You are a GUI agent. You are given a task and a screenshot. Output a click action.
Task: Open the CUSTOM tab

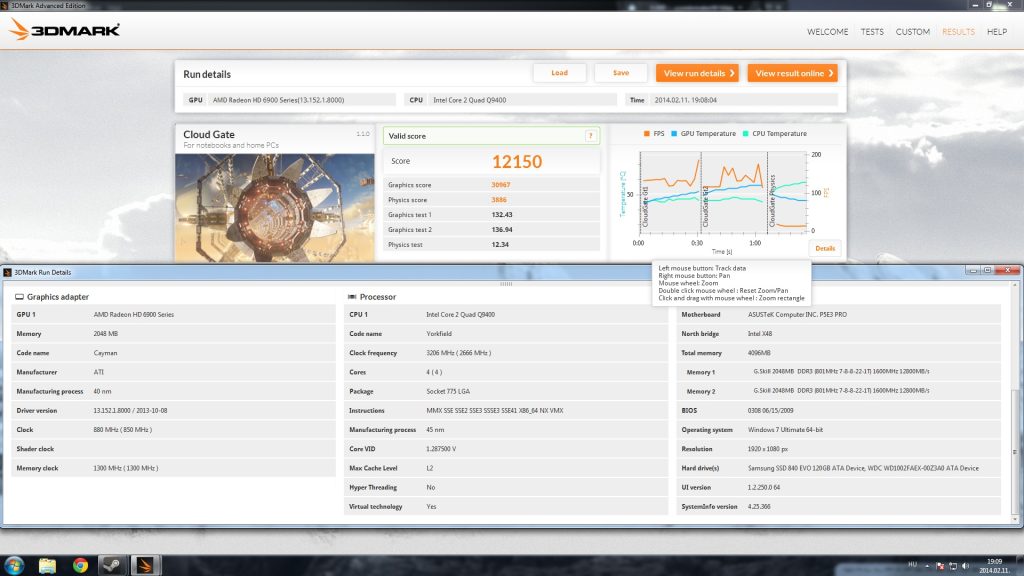[912, 31]
